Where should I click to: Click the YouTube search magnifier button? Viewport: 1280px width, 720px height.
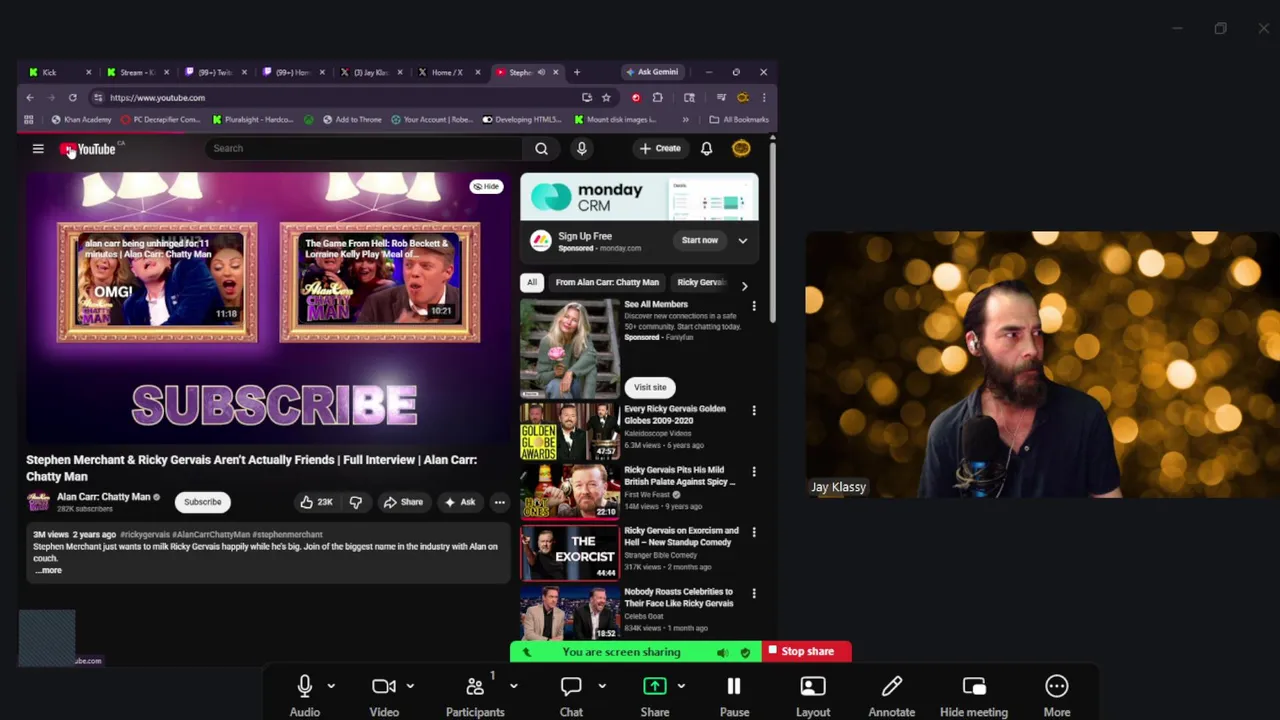541,149
